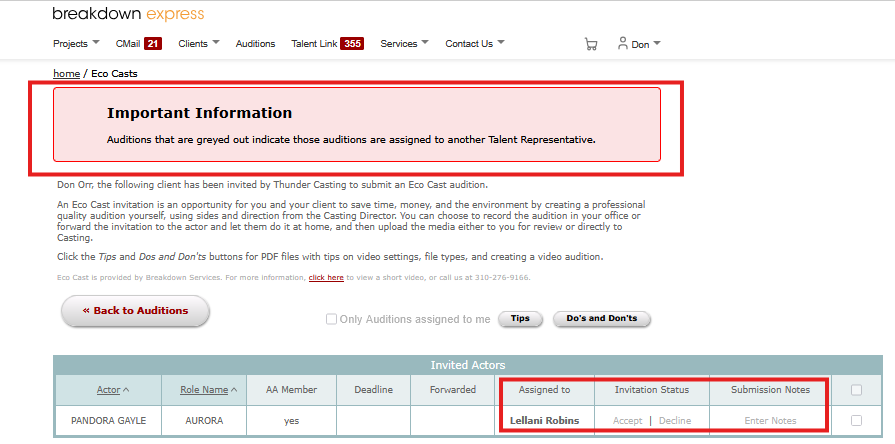Open the Services menu
The height and width of the screenshot is (444, 895).
(399, 44)
